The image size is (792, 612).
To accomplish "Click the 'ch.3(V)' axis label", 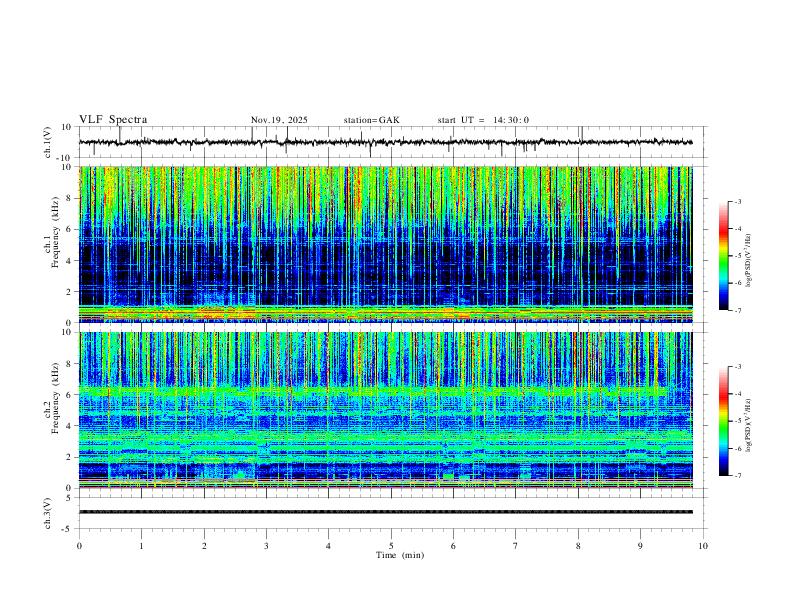I will 48,513.
